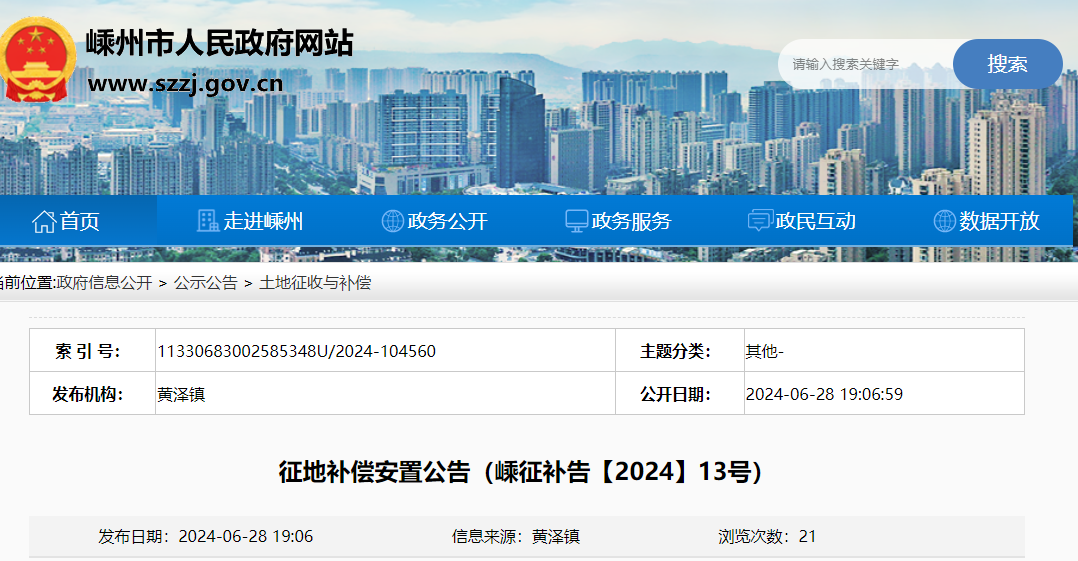Image resolution: width=1078 pixels, height=561 pixels.
Task: Click the 嵊州市人民政府网站 site title
Action: [x=219, y=42]
